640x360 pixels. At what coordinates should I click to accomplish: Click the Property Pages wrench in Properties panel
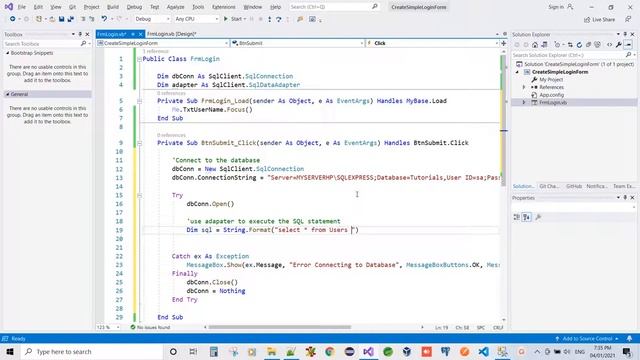538,217
